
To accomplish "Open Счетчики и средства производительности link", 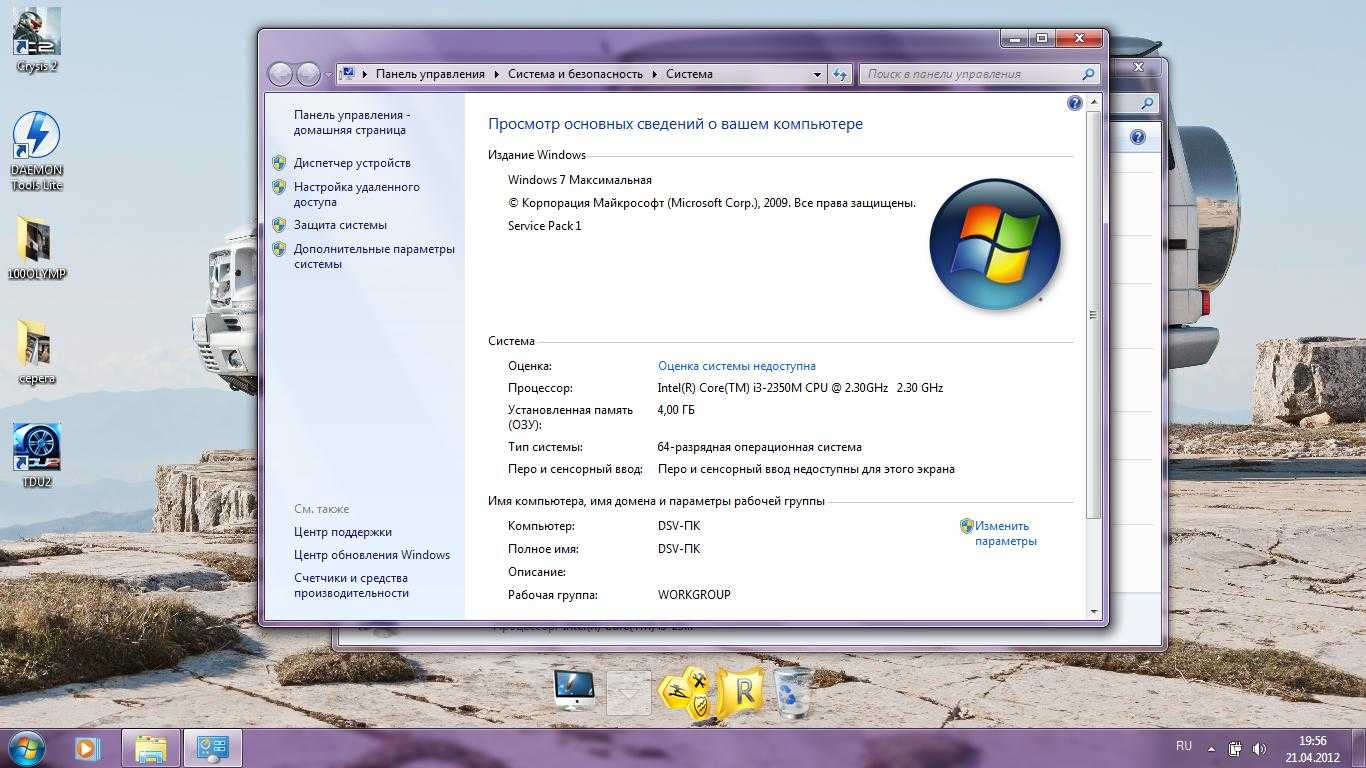I will point(351,585).
